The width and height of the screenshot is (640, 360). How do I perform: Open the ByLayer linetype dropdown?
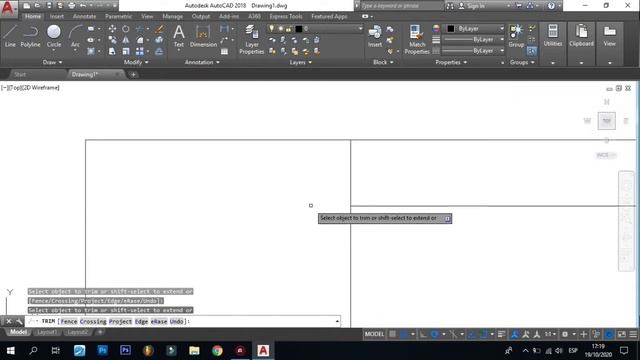[473, 51]
